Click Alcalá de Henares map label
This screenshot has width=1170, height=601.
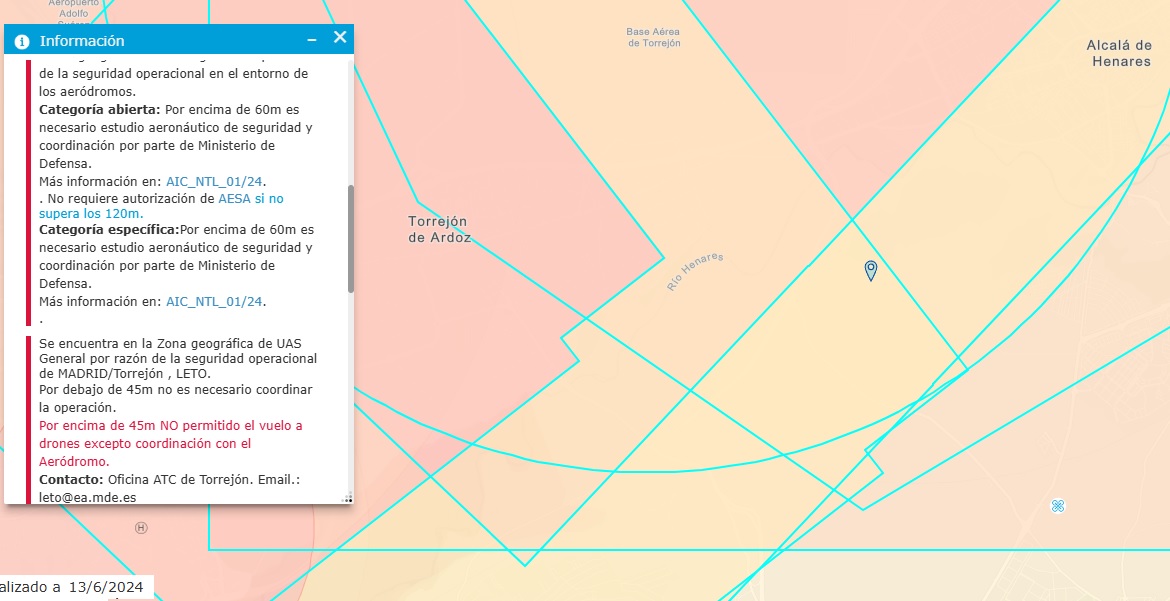(1119, 53)
